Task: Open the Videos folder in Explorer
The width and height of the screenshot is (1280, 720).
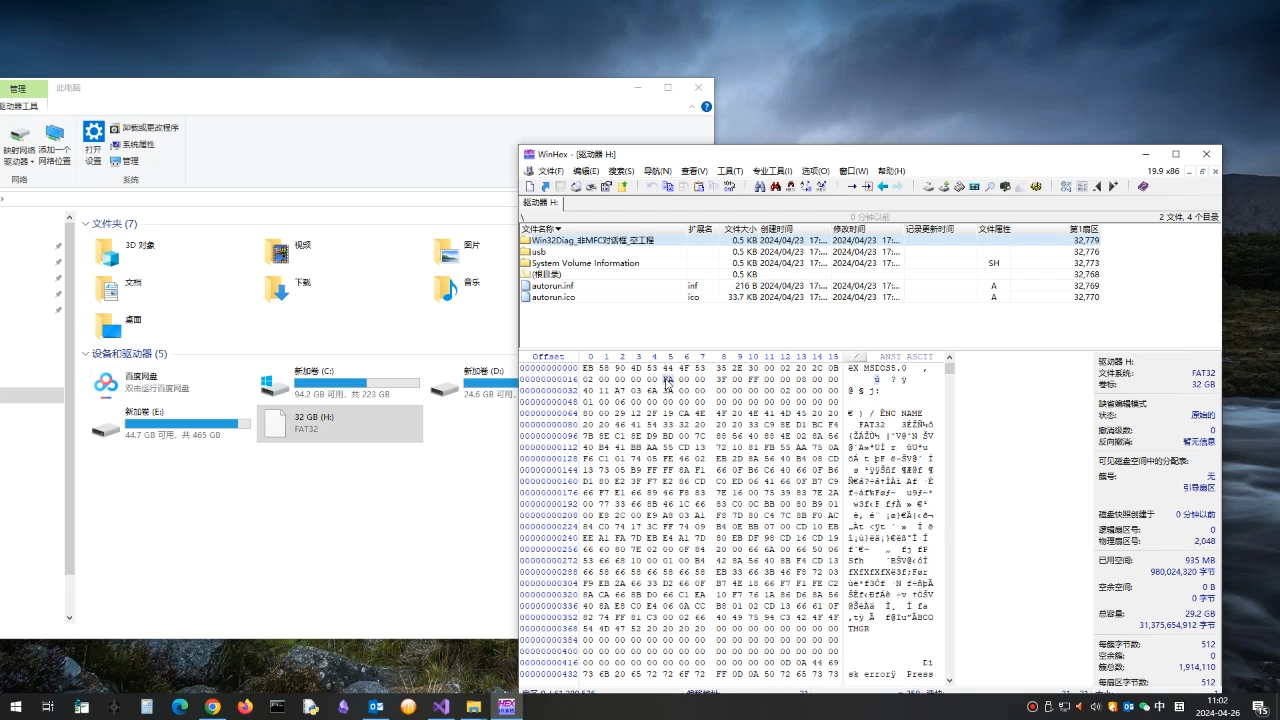Action: coord(276,251)
